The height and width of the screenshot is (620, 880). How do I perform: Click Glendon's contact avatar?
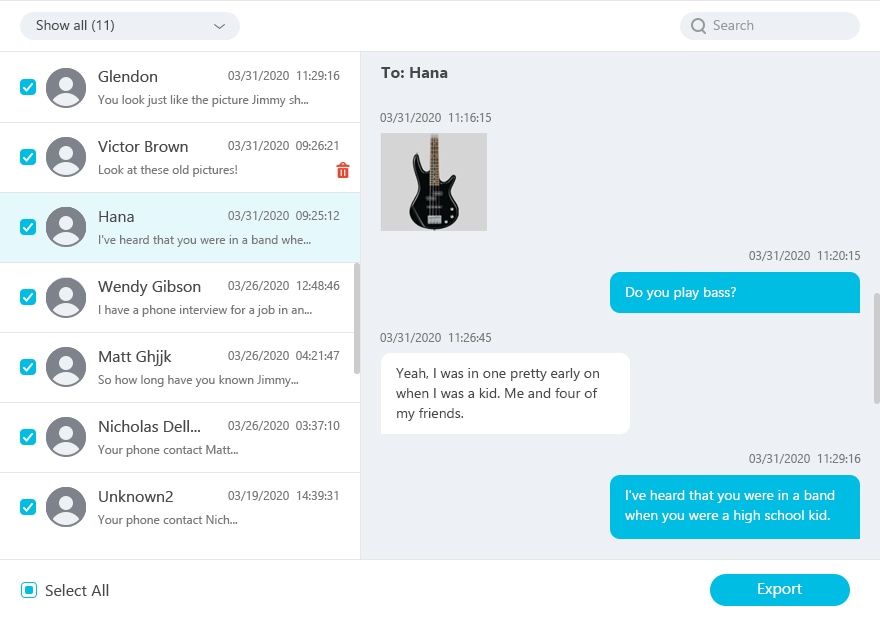click(x=66, y=88)
